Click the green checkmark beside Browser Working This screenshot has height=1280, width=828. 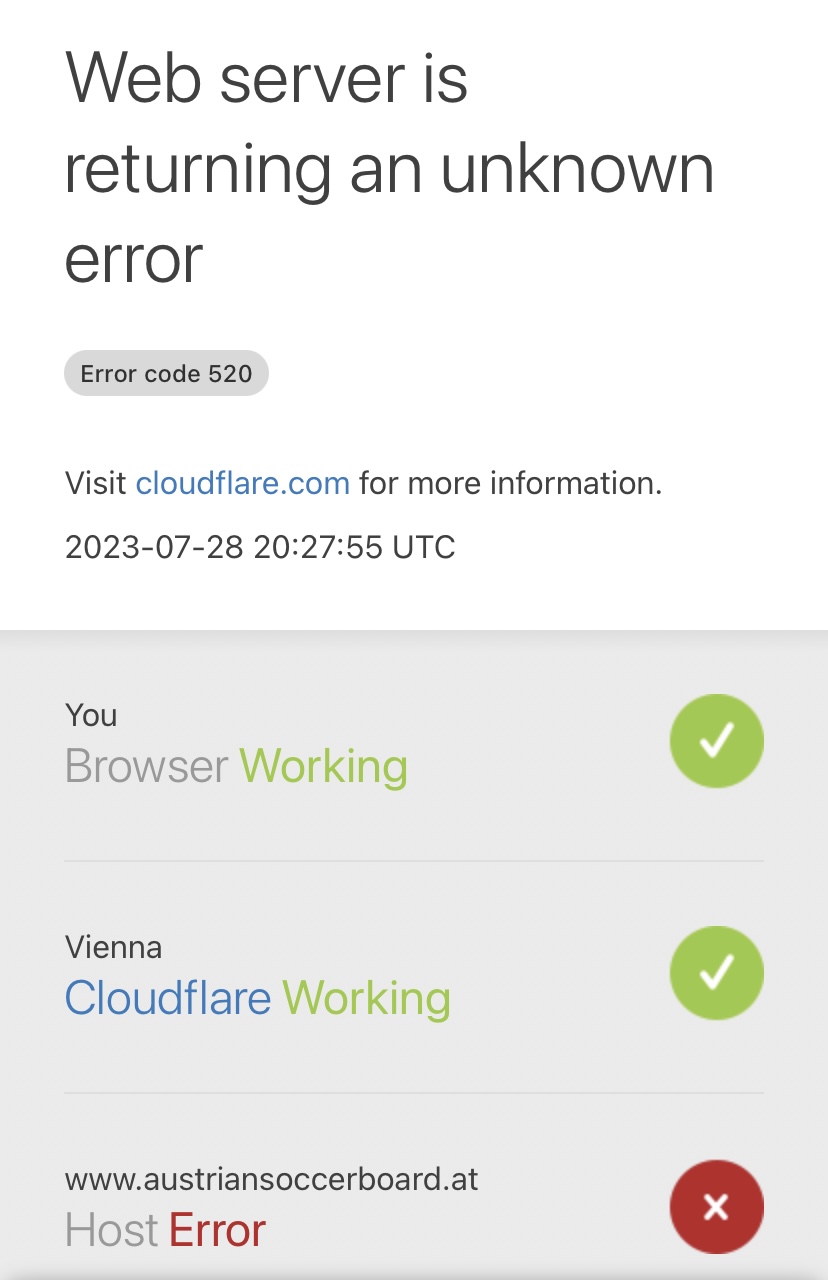click(716, 741)
